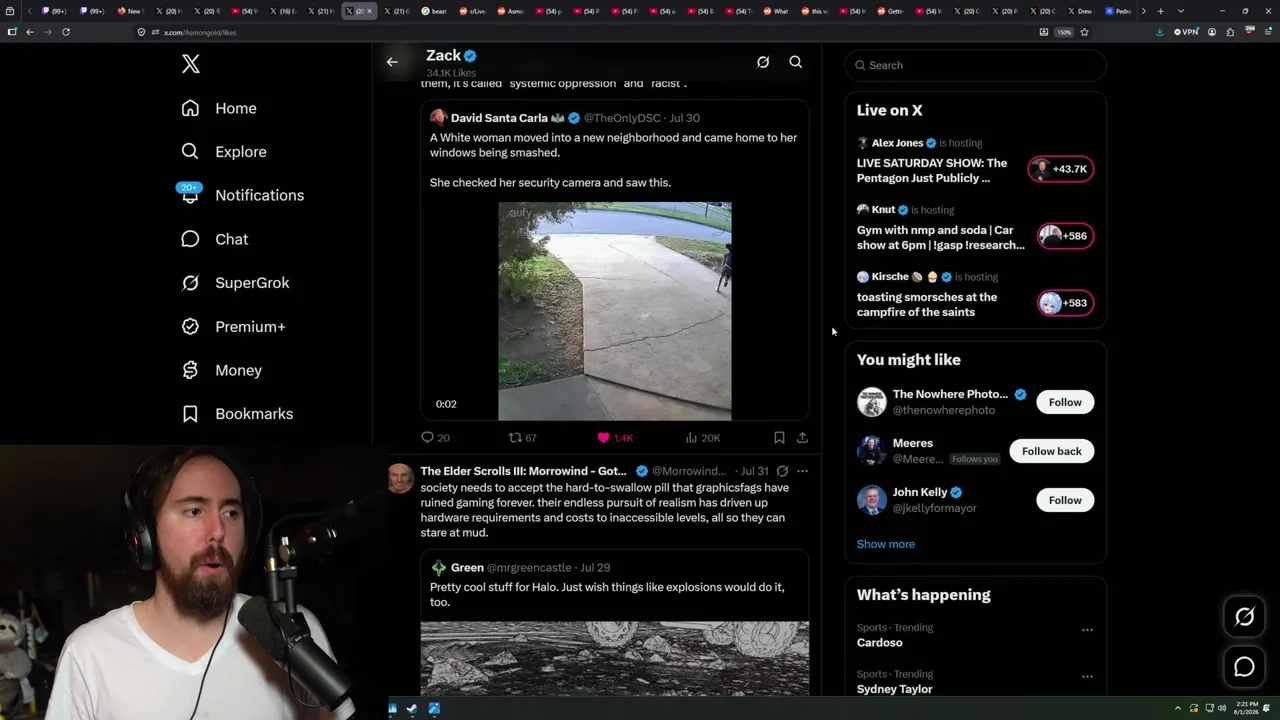The height and width of the screenshot is (720, 1280).
Task: Reload the page in the browser
Action: (x=66, y=32)
